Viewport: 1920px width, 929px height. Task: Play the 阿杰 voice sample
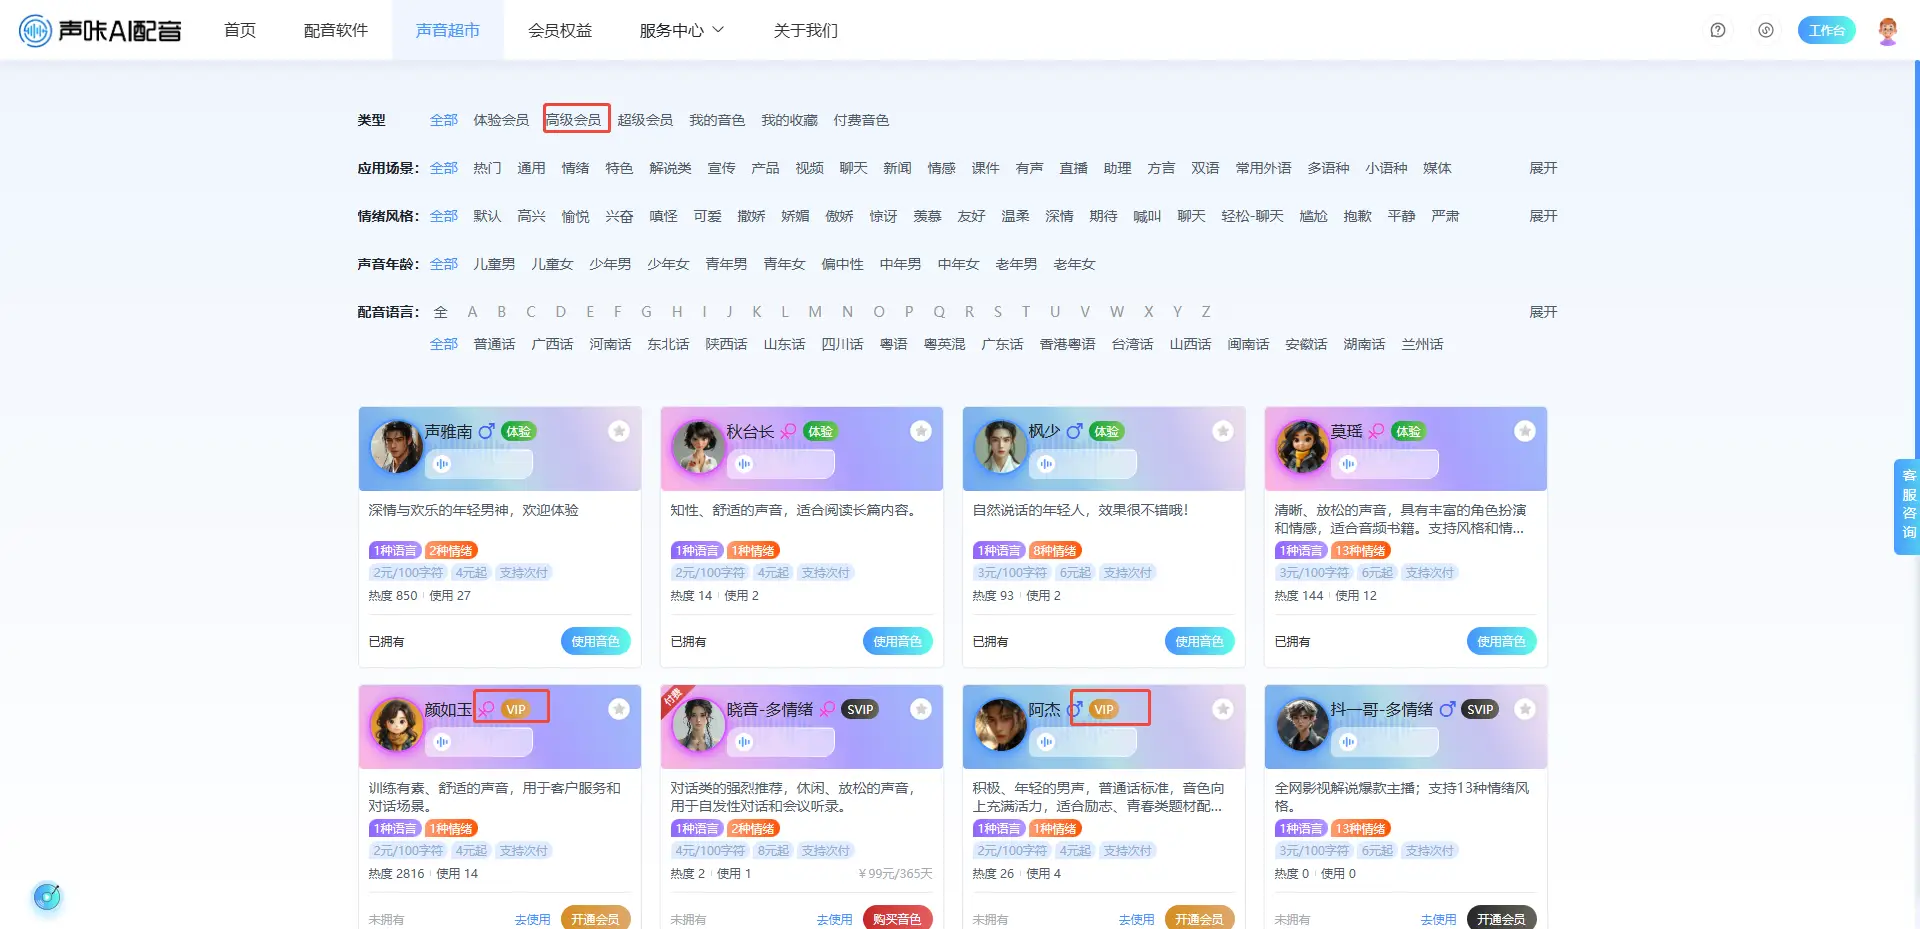[x=1047, y=742]
